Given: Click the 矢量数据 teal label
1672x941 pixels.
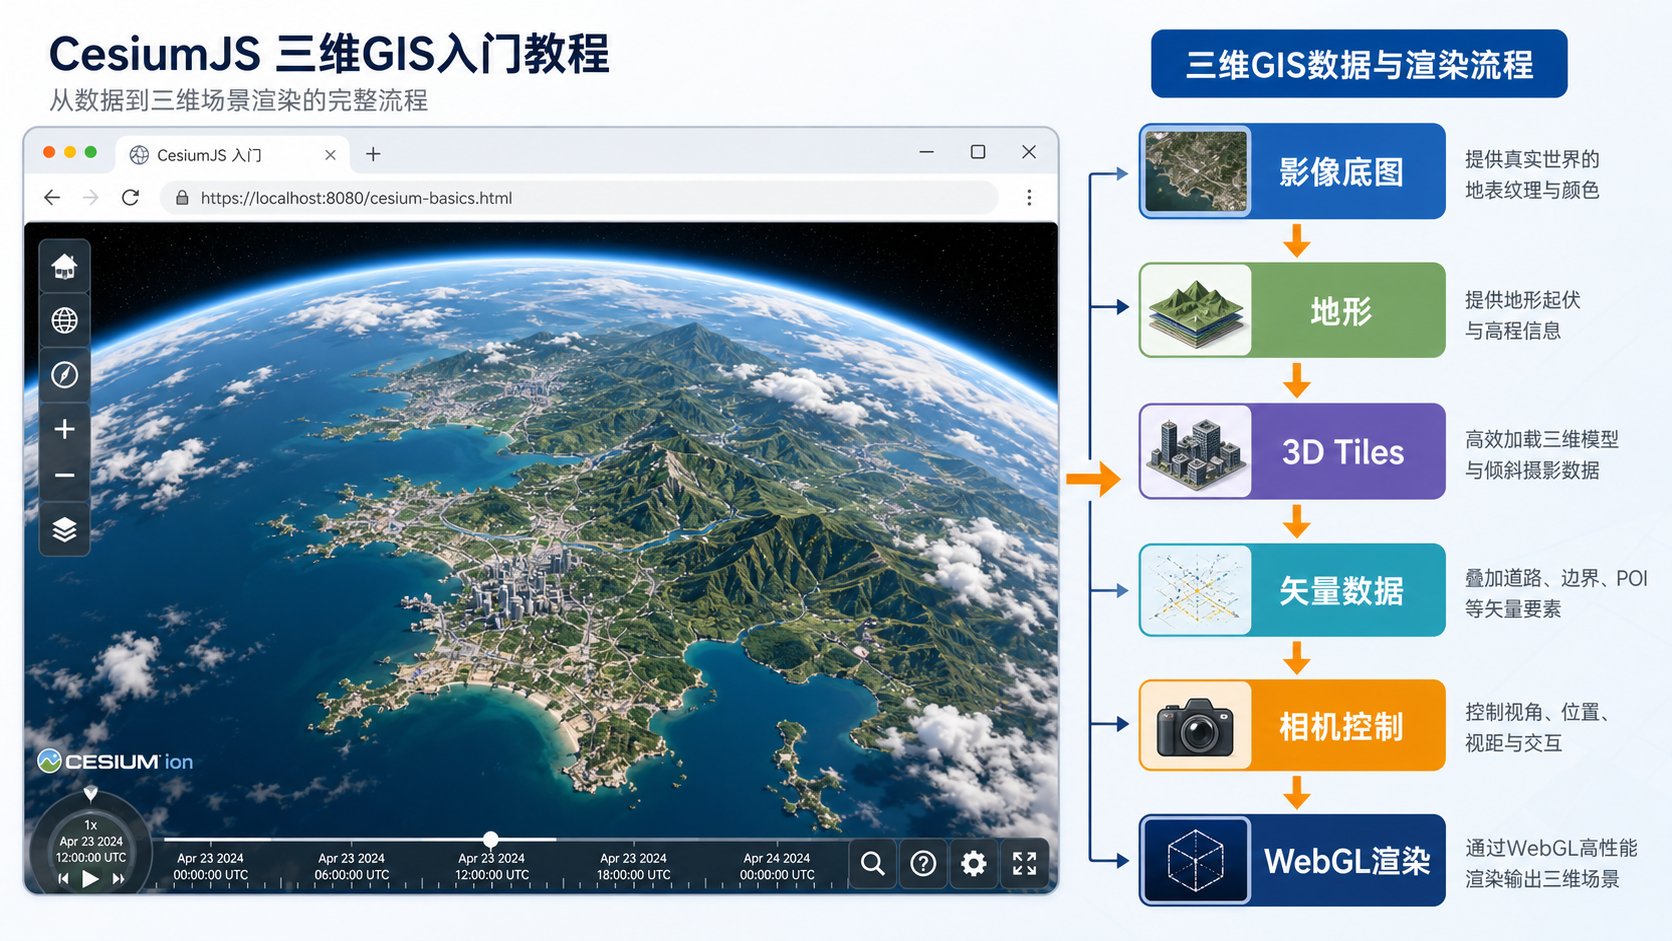Looking at the screenshot, I should point(1342,591).
